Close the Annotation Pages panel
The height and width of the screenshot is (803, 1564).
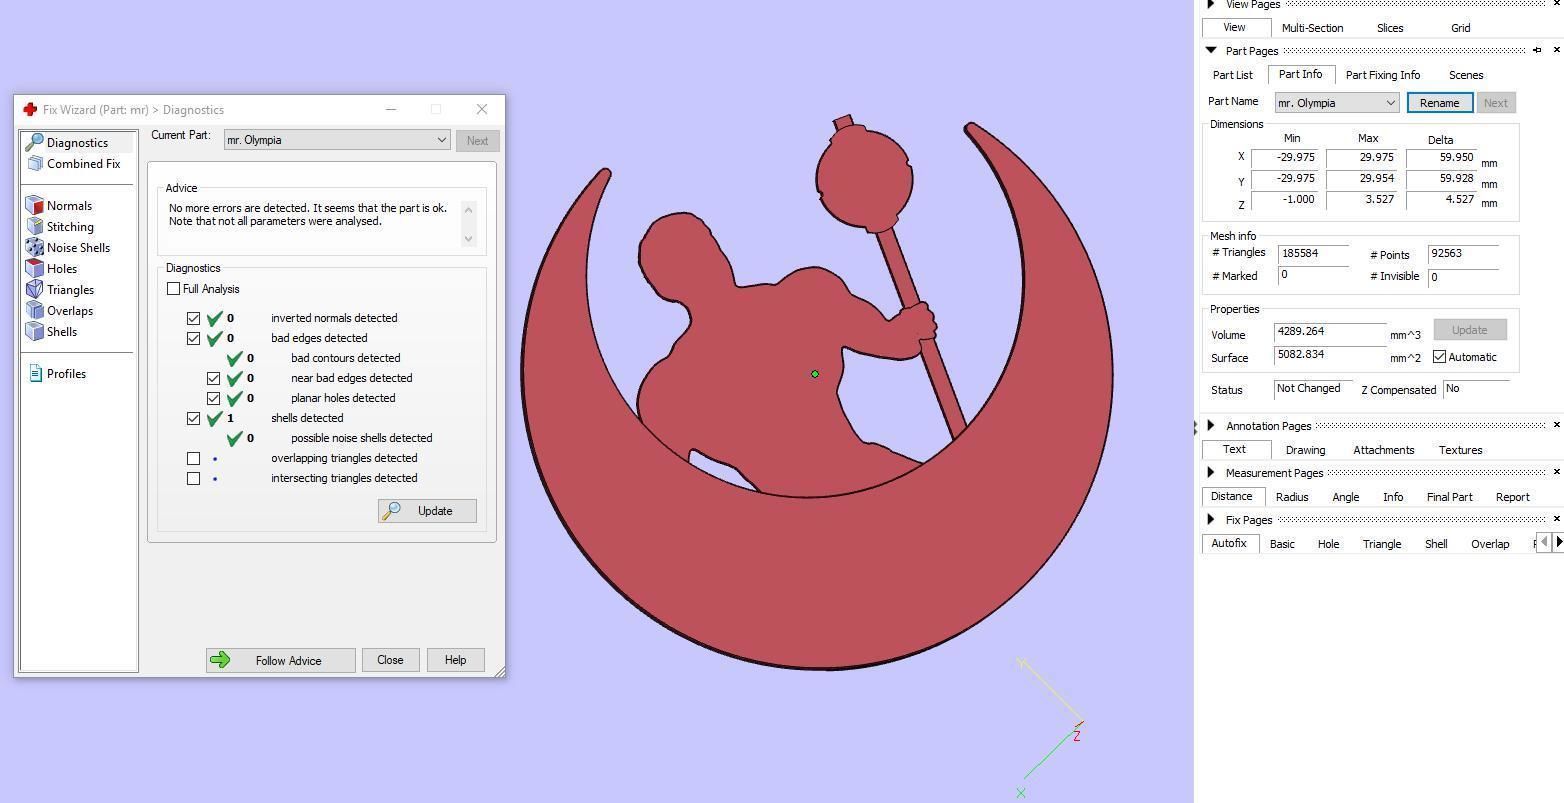click(x=1557, y=425)
